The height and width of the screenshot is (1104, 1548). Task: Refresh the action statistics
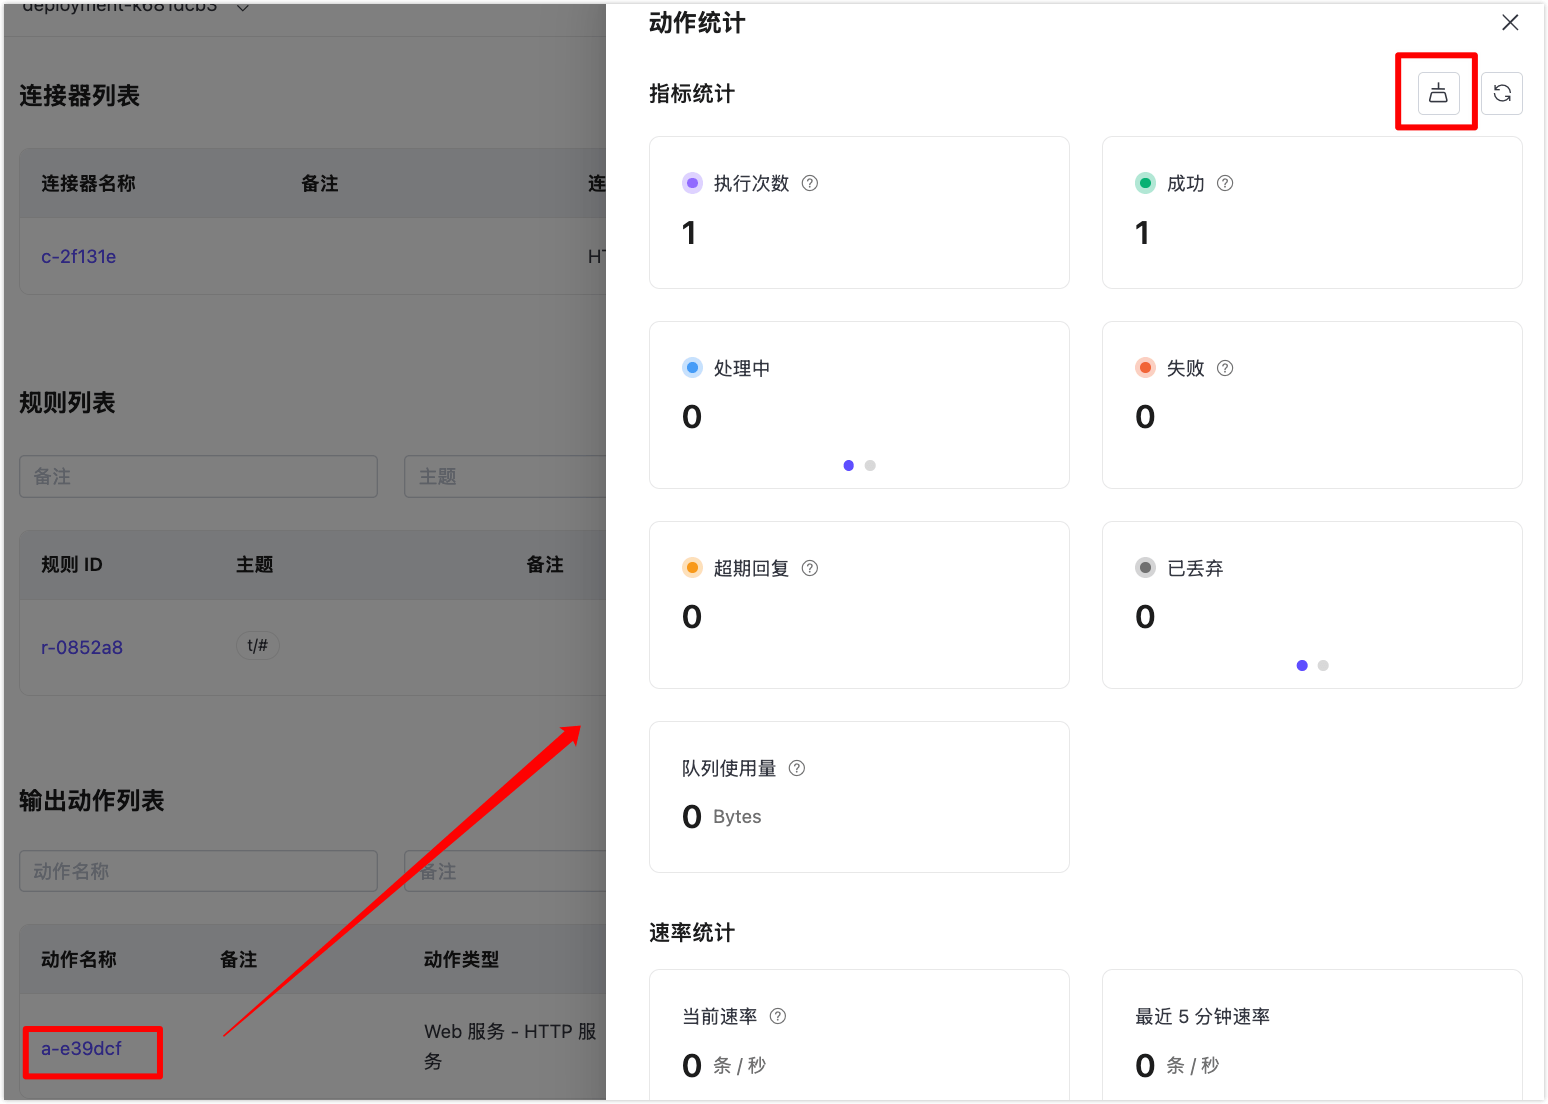[x=1501, y=94]
